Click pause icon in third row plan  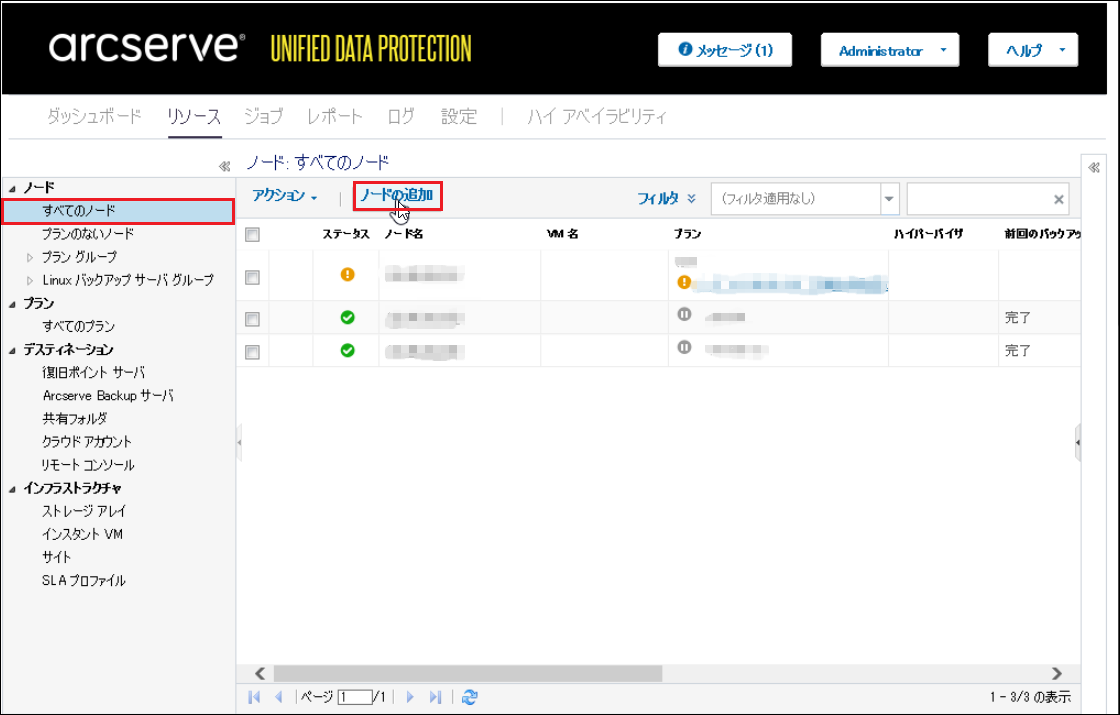[x=684, y=348]
